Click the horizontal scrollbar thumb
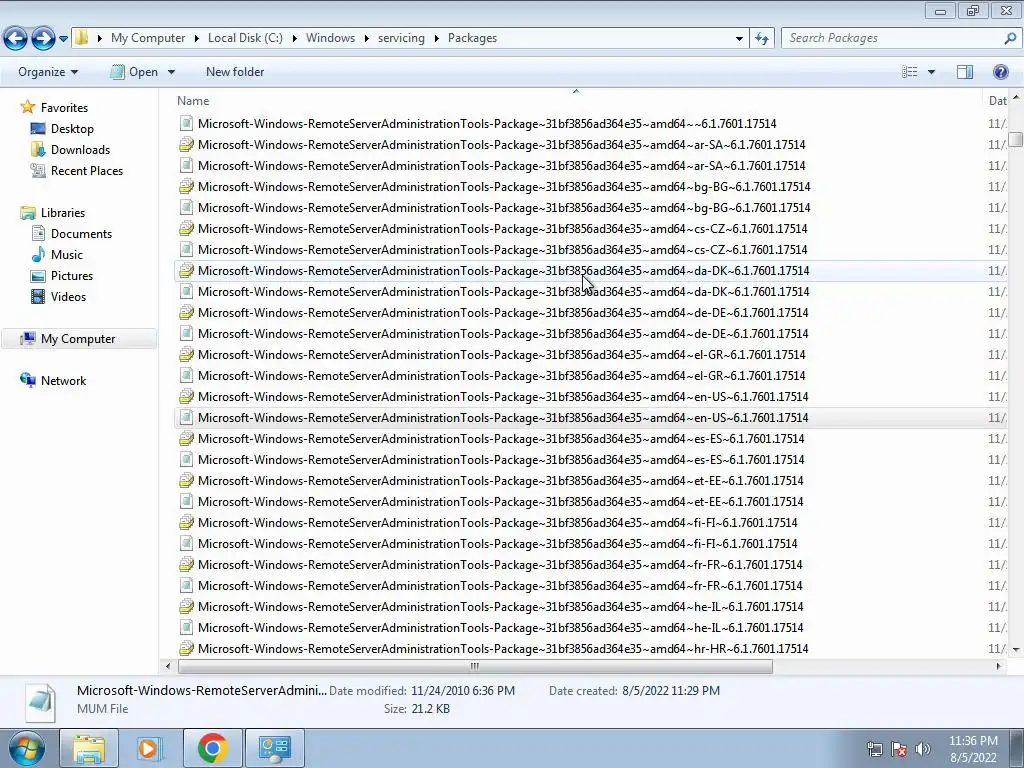Image resolution: width=1024 pixels, height=768 pixels. click(x=475, y=666)
